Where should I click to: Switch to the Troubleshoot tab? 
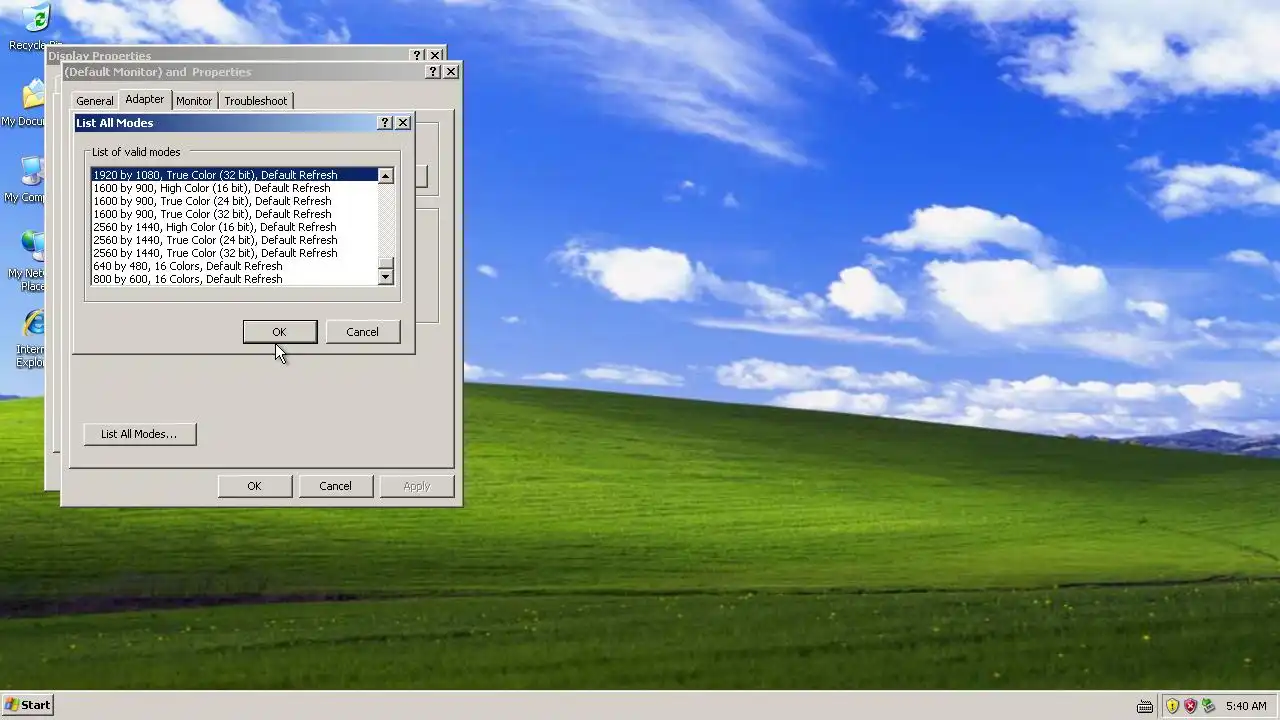pos(256,101)
